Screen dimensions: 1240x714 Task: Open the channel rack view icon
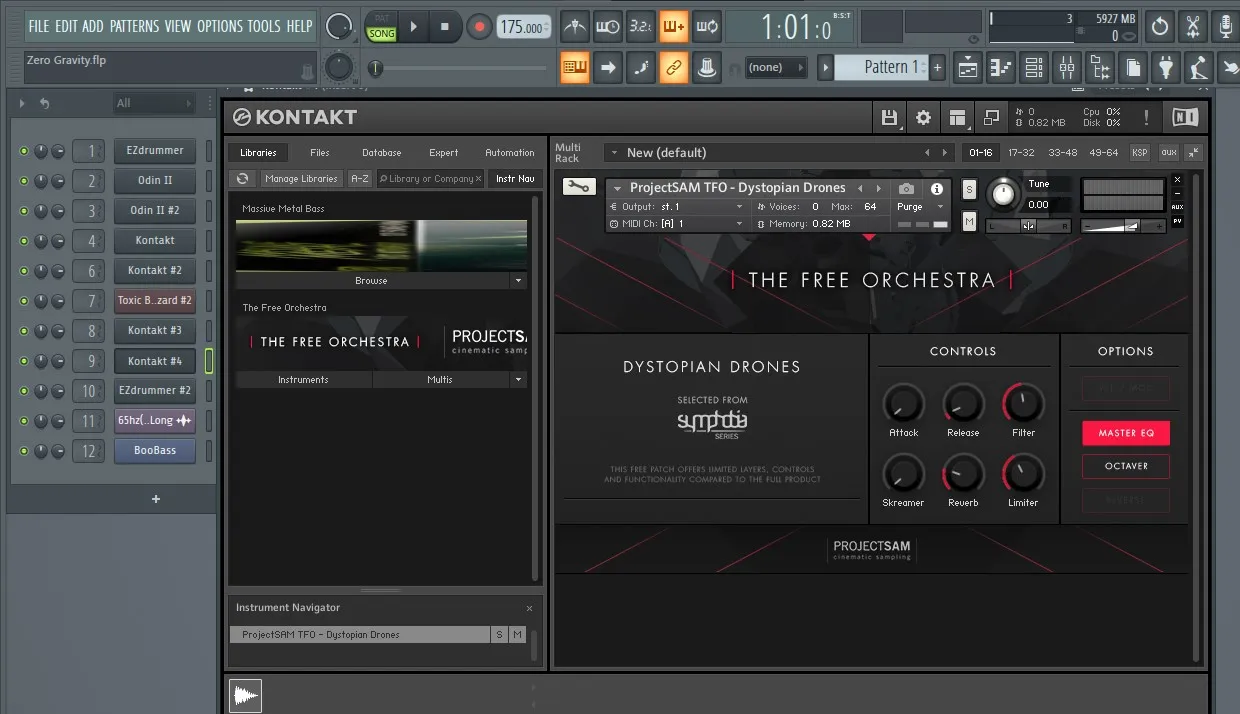(1034, 68)
